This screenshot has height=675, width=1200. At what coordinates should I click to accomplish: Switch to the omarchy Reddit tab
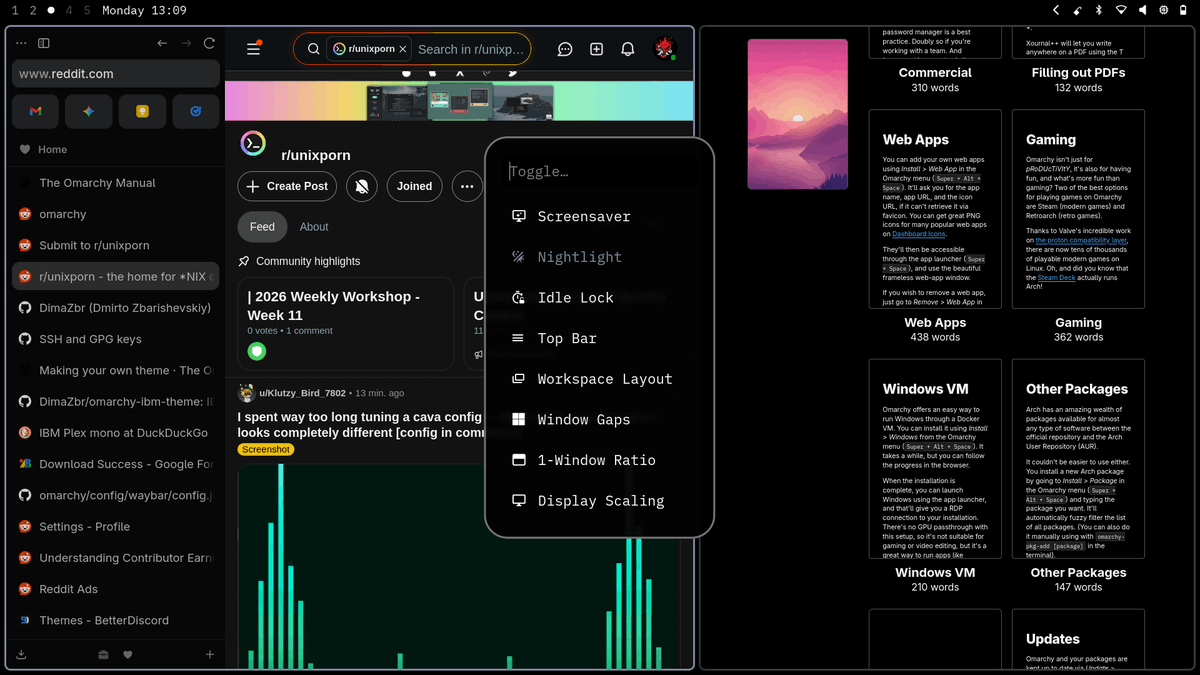point(116,214)
